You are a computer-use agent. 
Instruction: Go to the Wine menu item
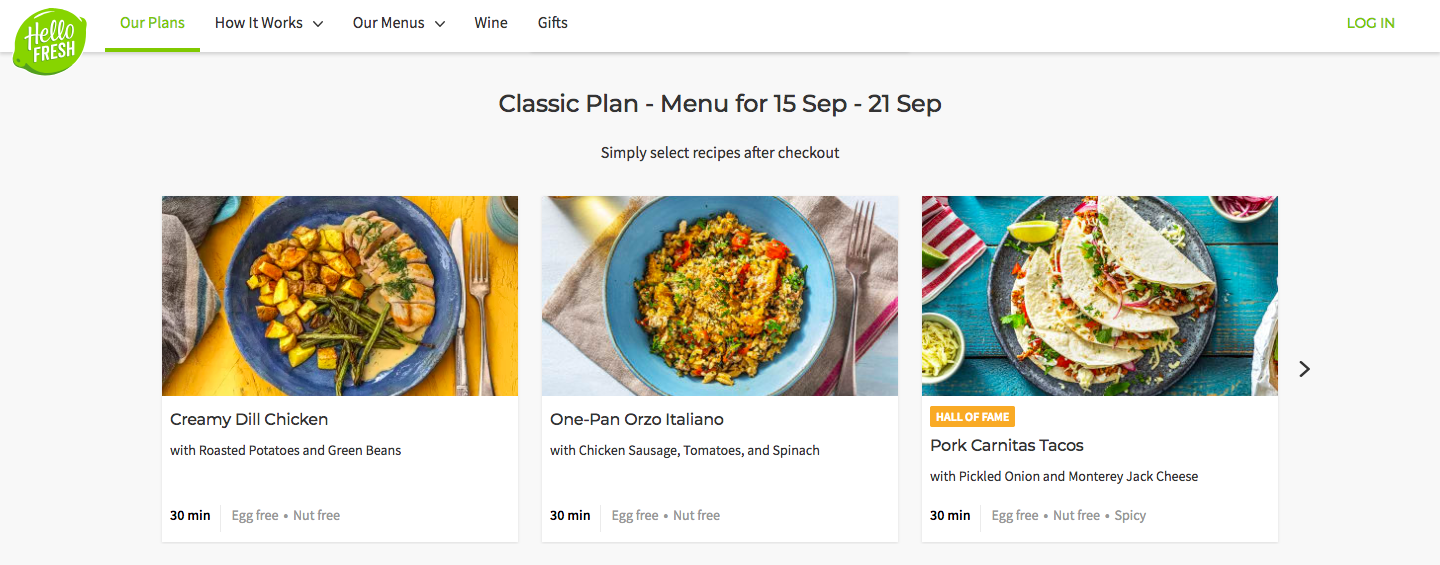pyautogui.click(x=491, y=23)
